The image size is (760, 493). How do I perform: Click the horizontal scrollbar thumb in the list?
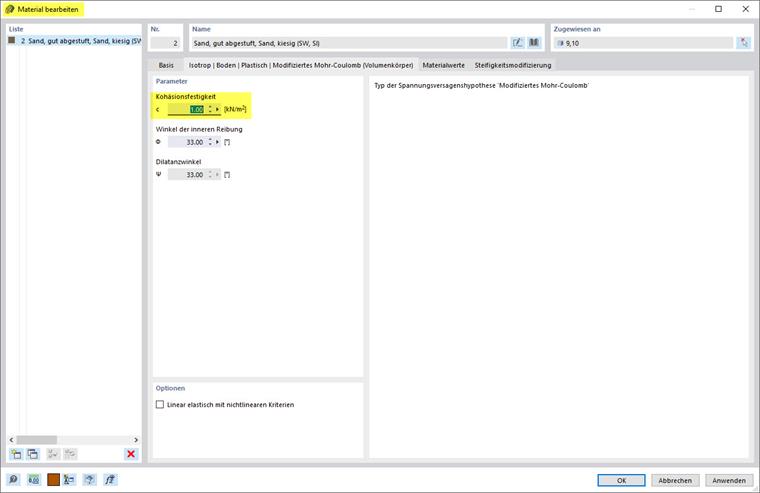pyautogui.click(x=37, y=440)
